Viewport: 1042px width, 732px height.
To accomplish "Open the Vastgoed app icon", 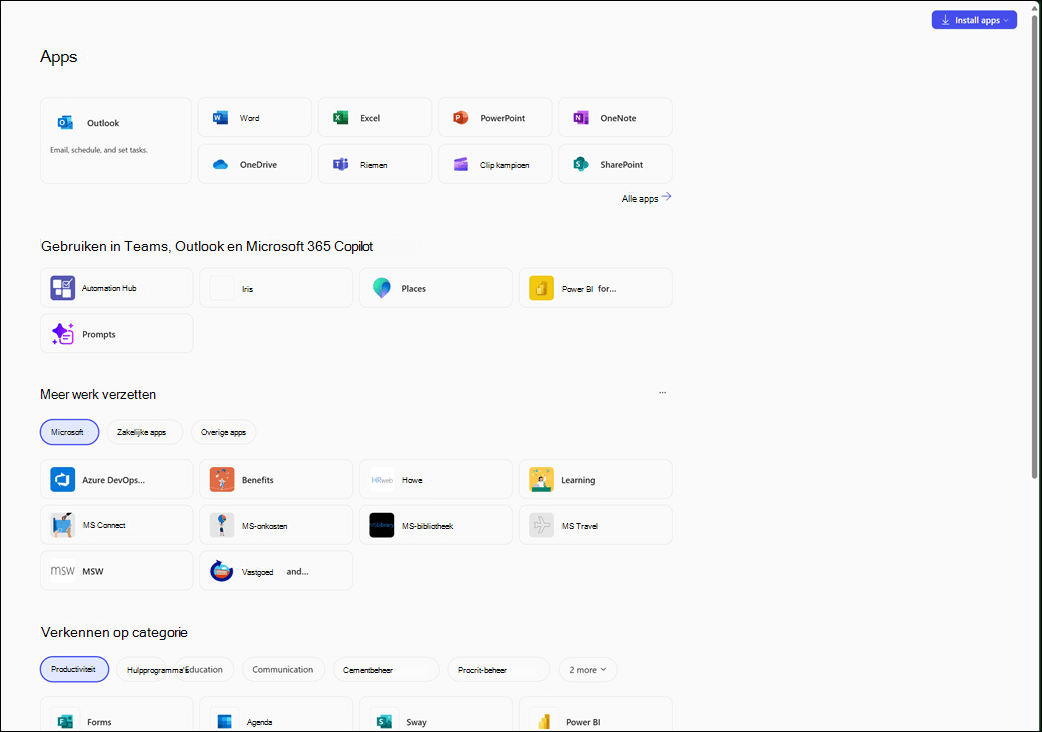I will [x=222, y=571].
